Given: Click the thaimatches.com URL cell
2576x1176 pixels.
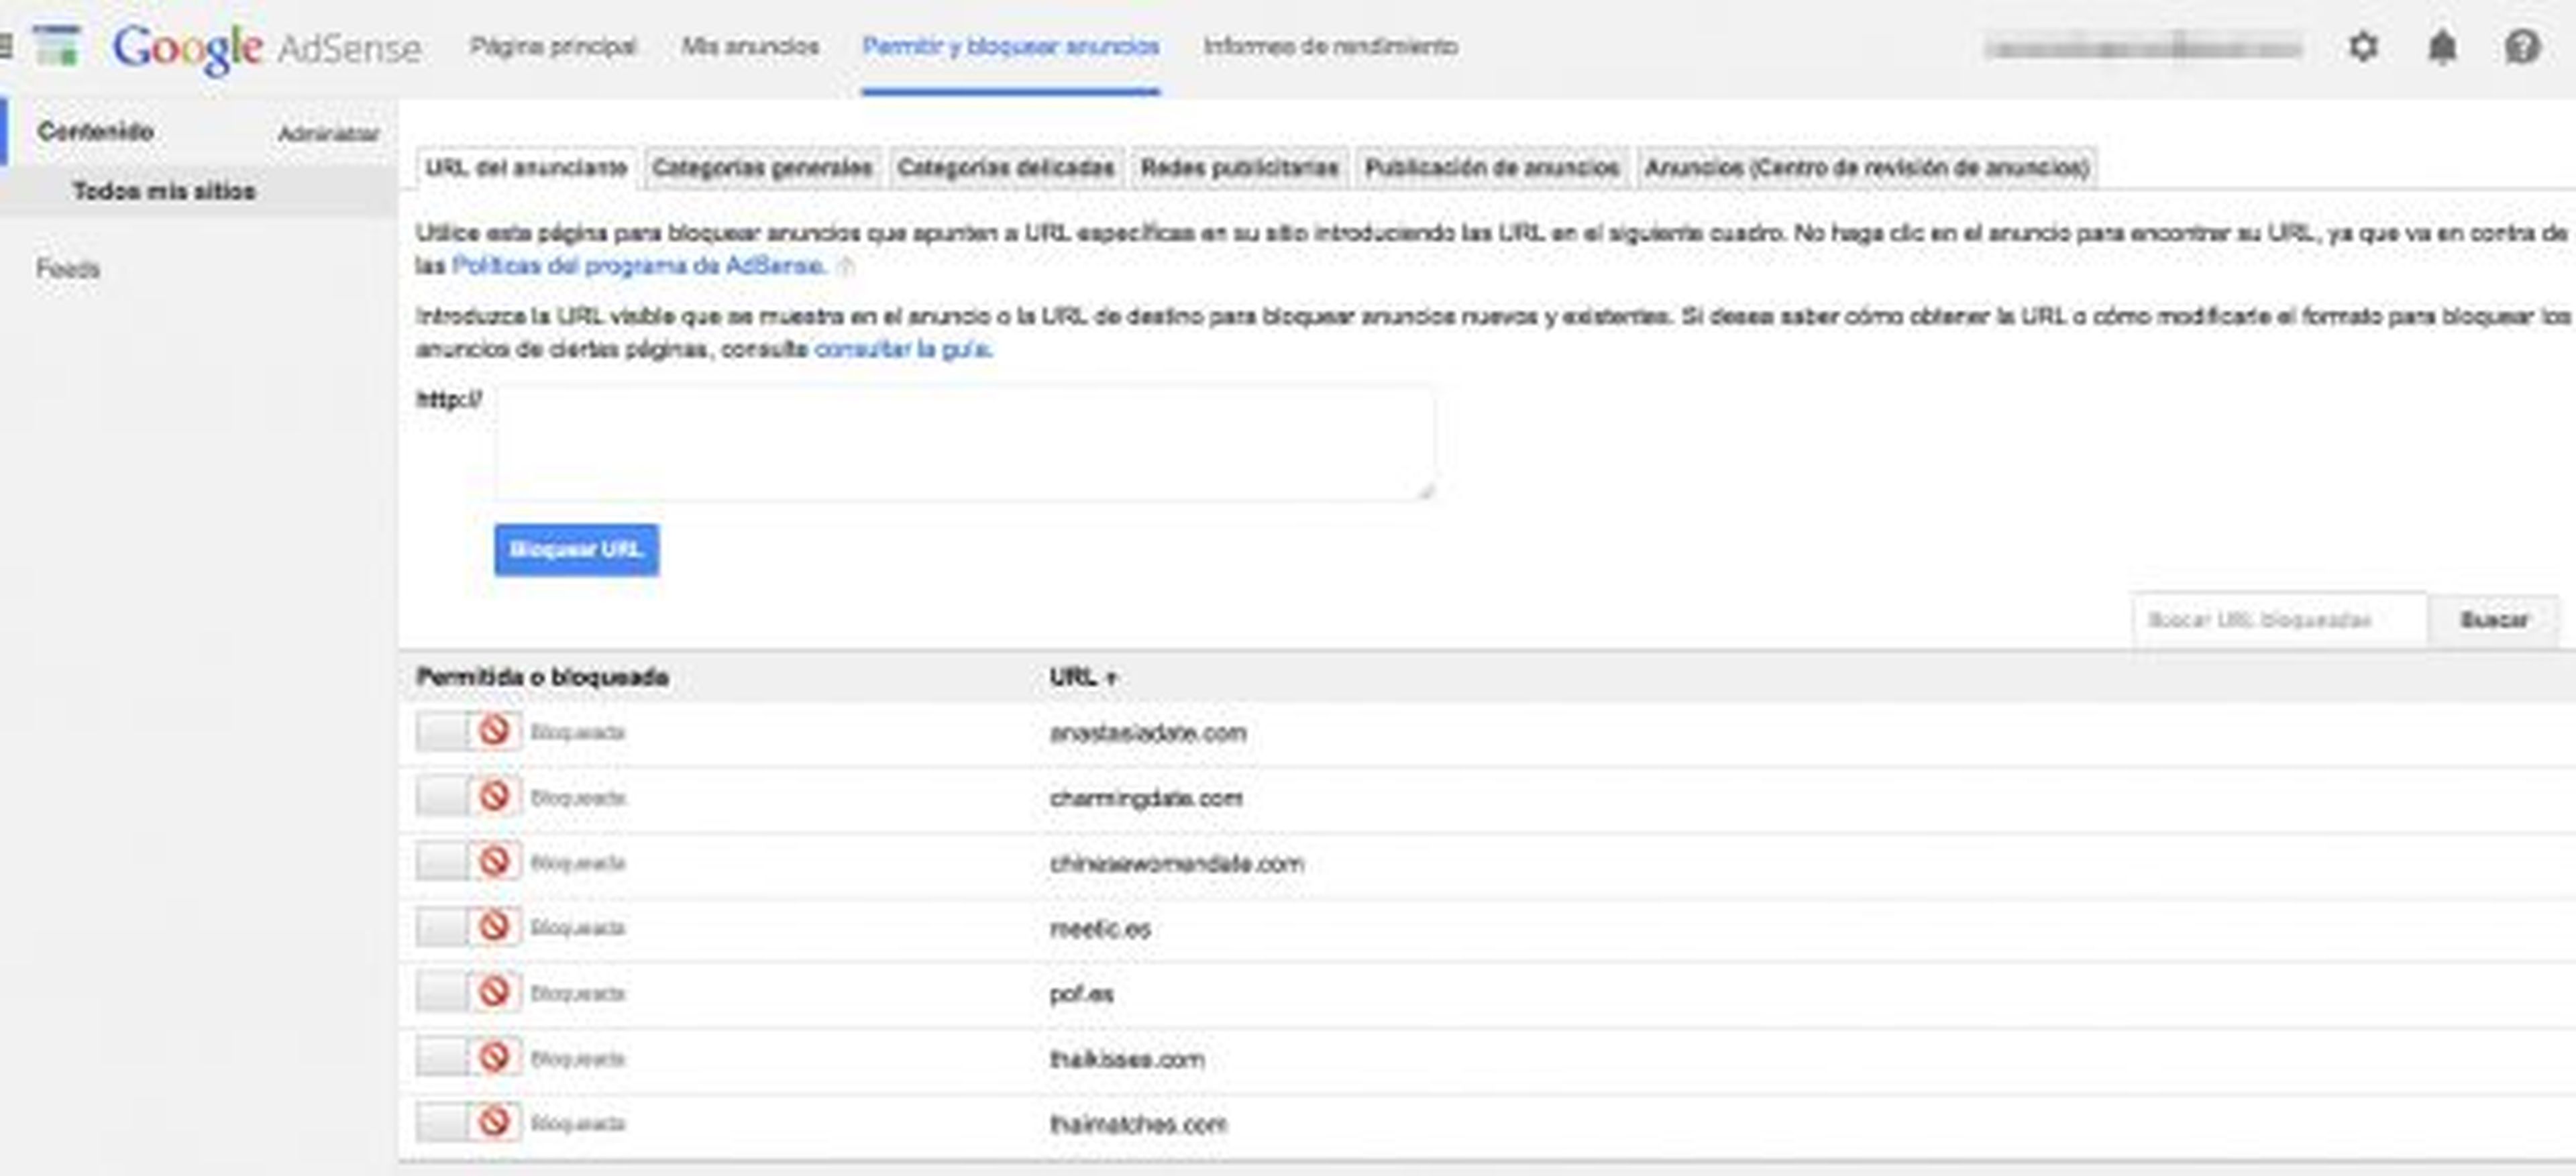Looking at the screenshot, I should [x=1138, y=1124].
